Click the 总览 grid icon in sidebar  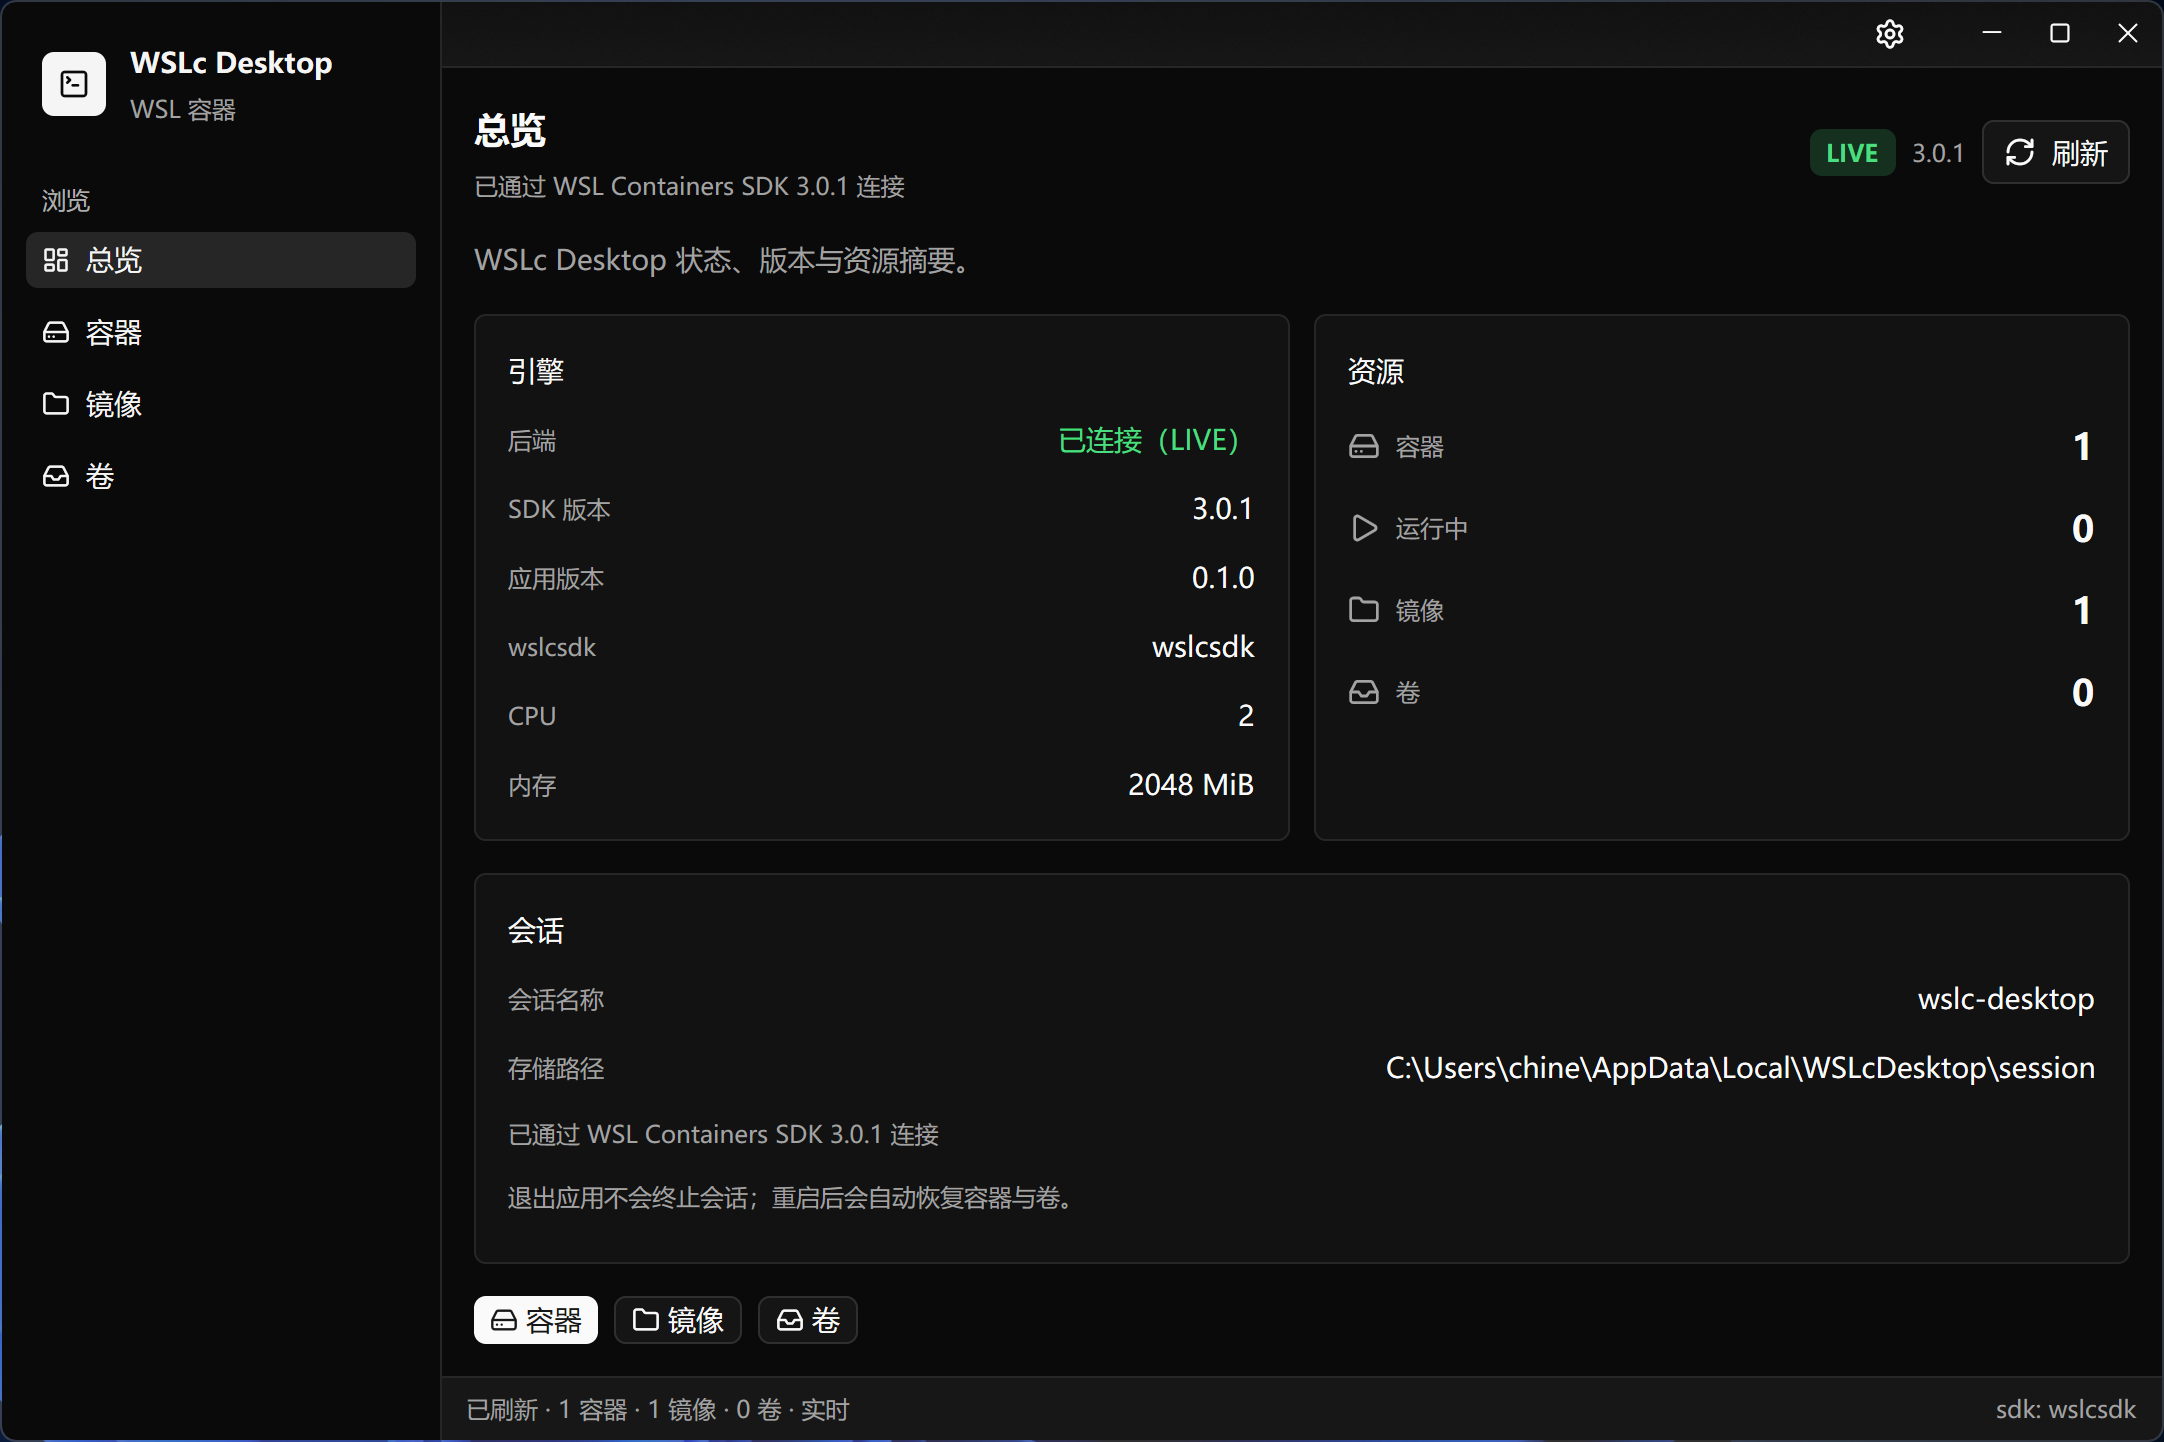pyautogui.click(x=56, y=260)
